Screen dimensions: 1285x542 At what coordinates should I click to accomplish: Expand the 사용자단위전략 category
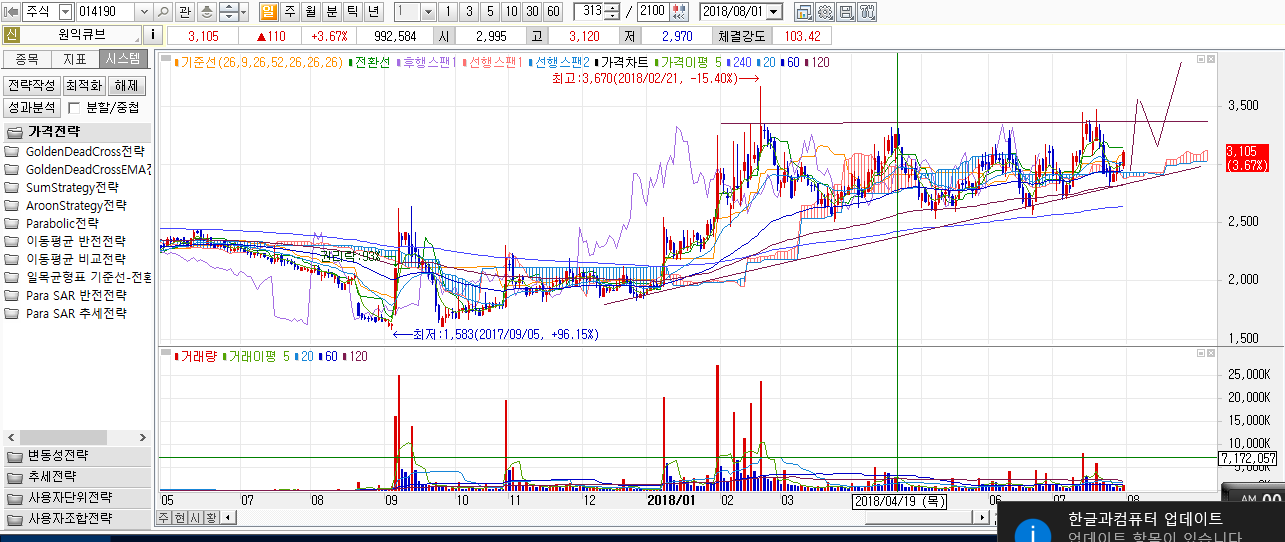click(x=76, y=498)
